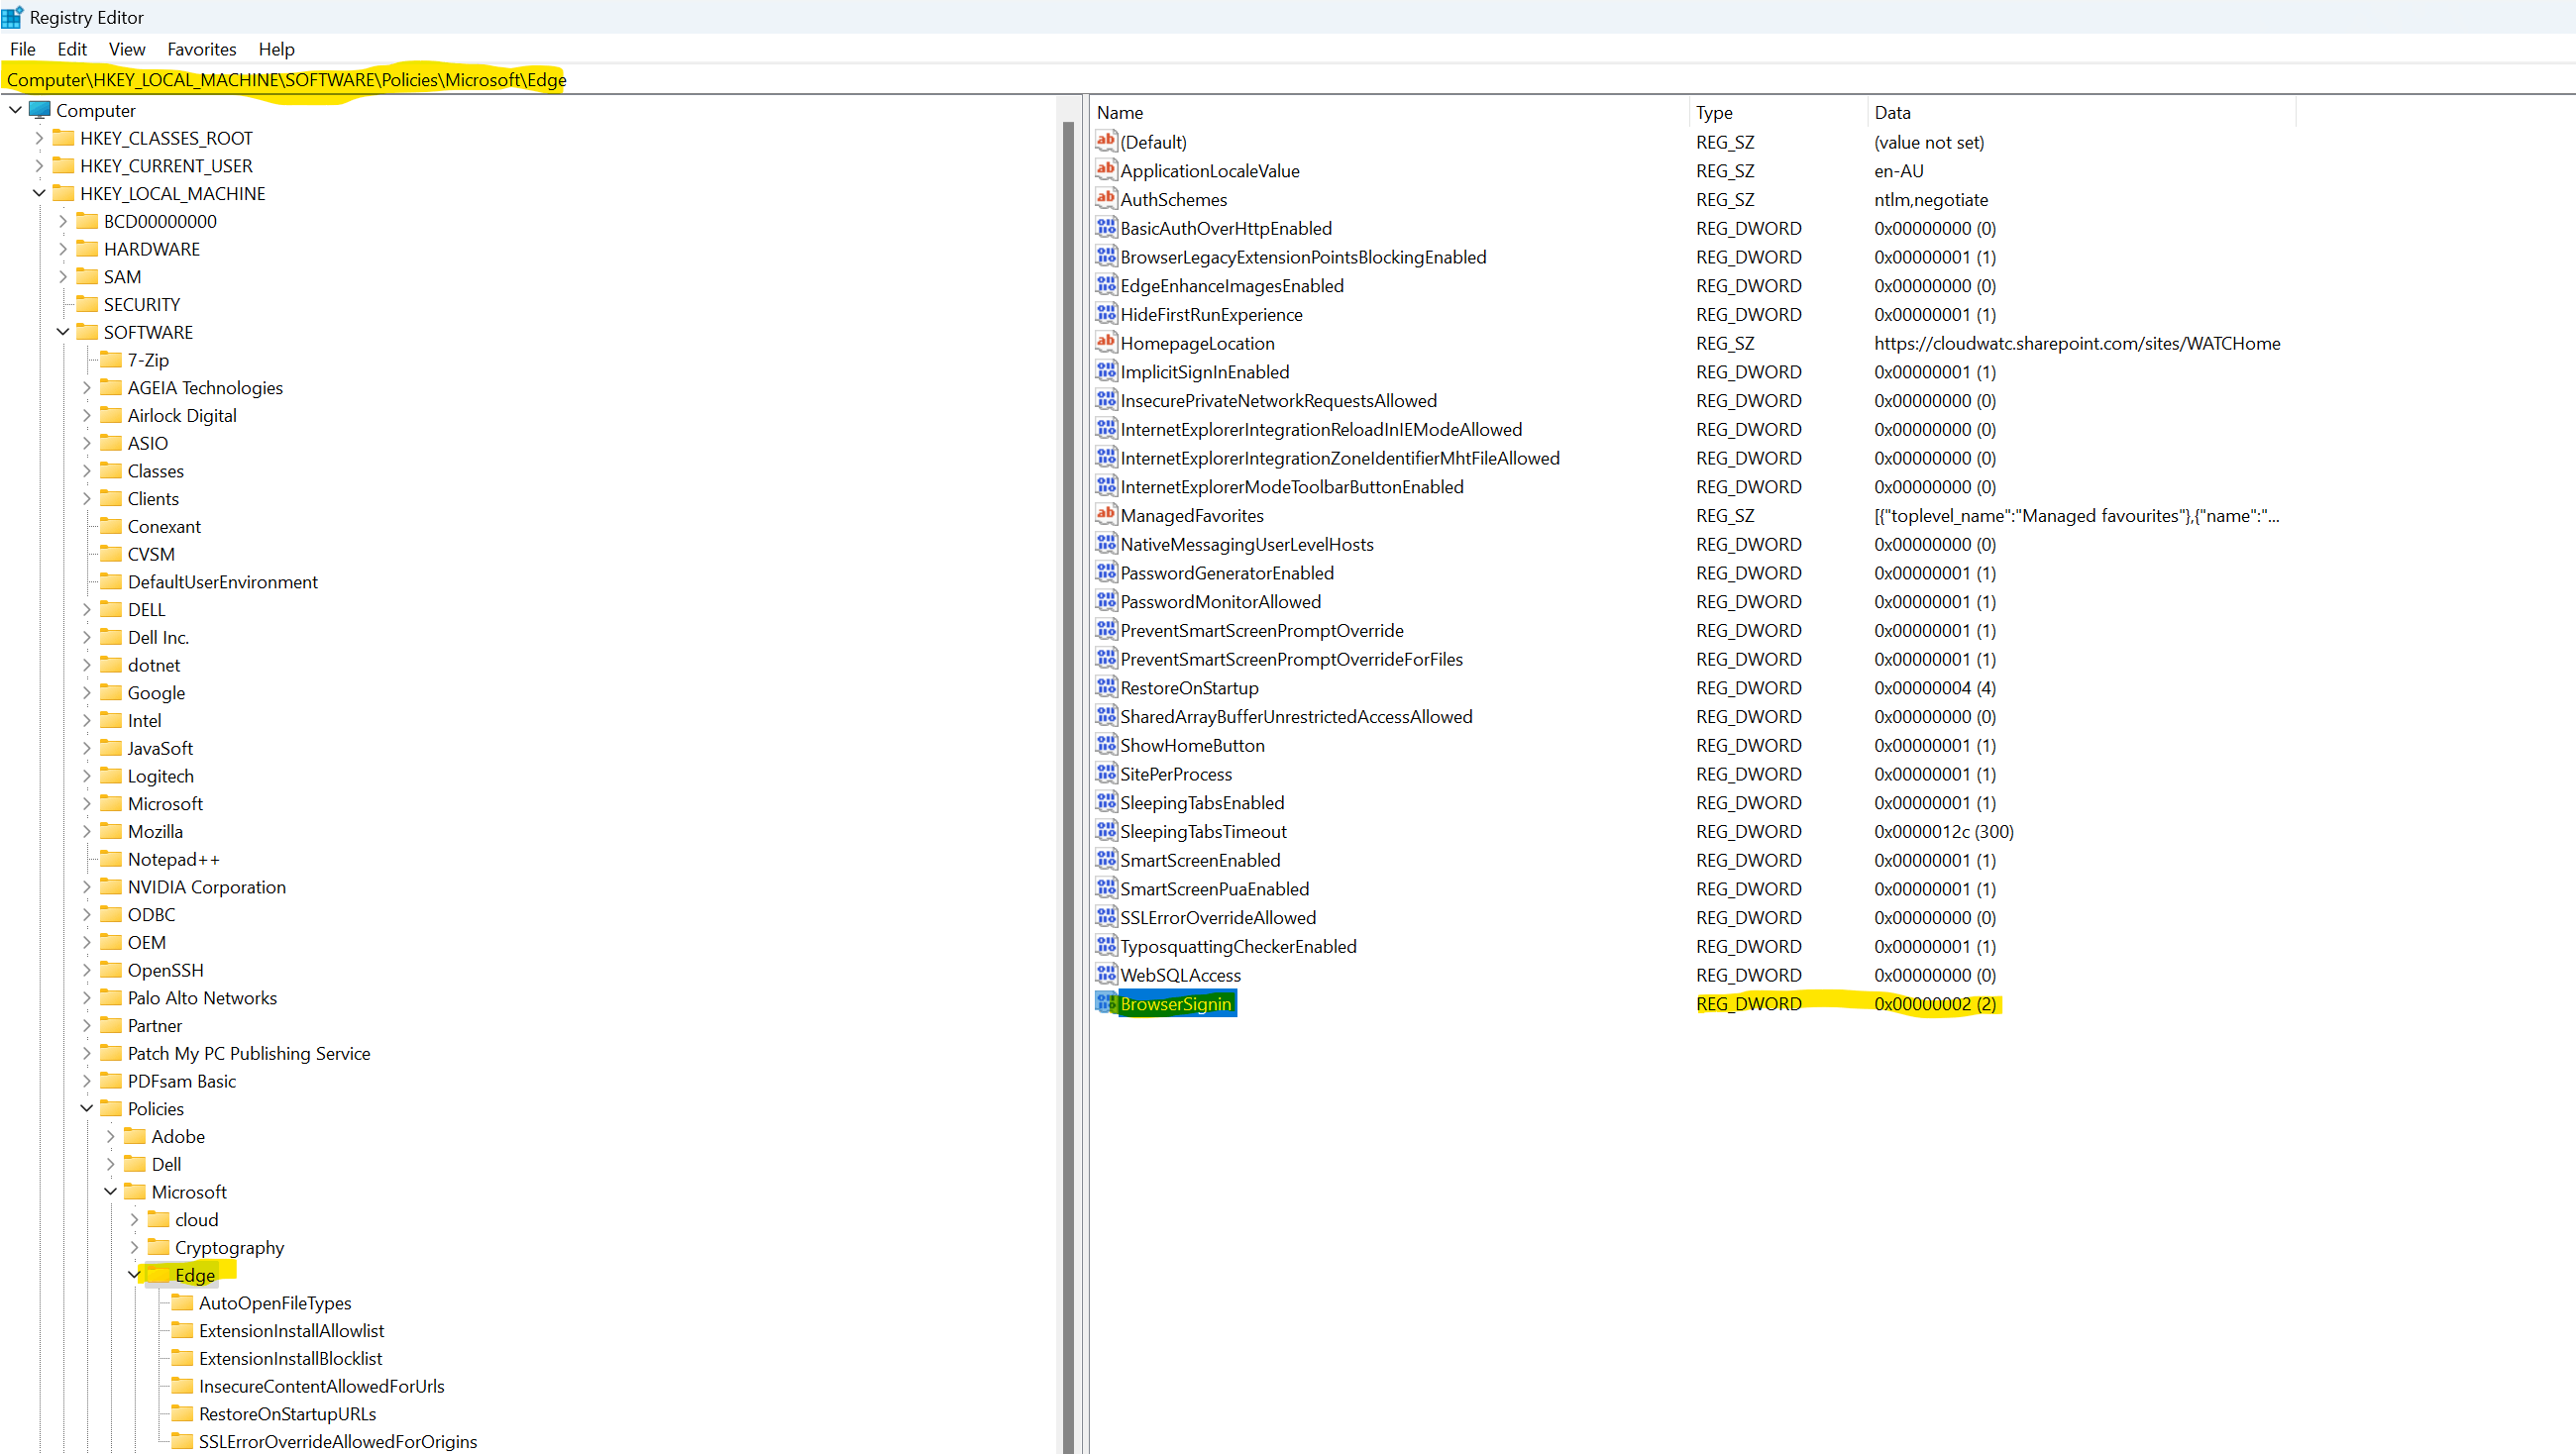
Task: Click the ExtensionInstallBlocklist folder icon
Action: [x=182, y=1357]
